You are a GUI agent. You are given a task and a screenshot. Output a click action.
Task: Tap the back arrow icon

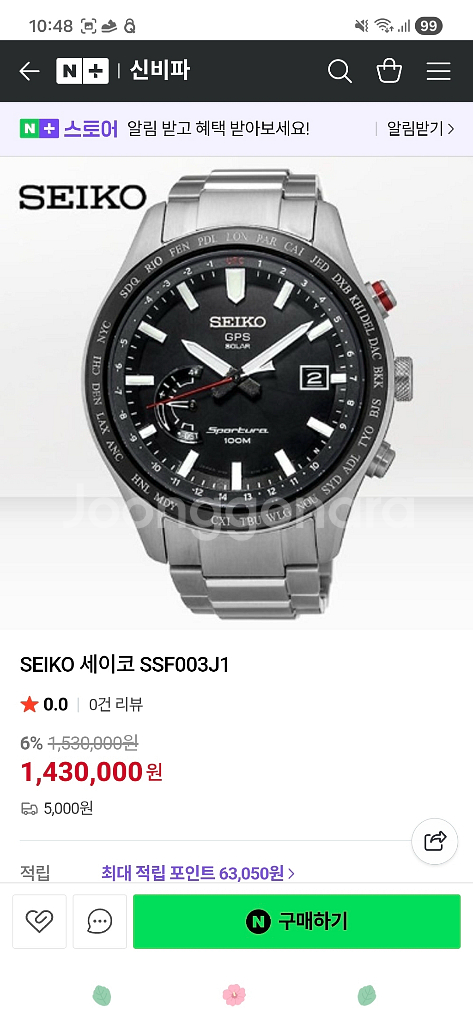pyautogui.click(x=29, y=71)
